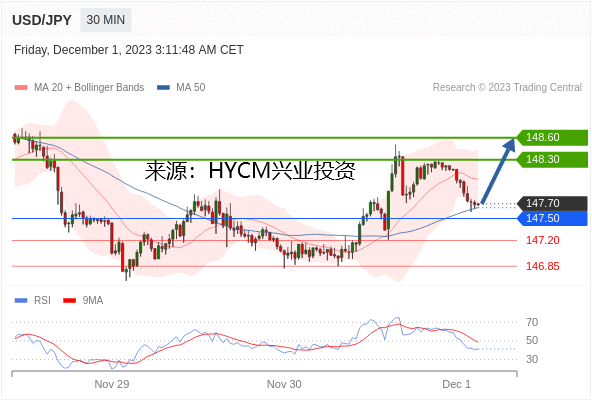Click the red 146.85 support label

click(x=543, y=266)
